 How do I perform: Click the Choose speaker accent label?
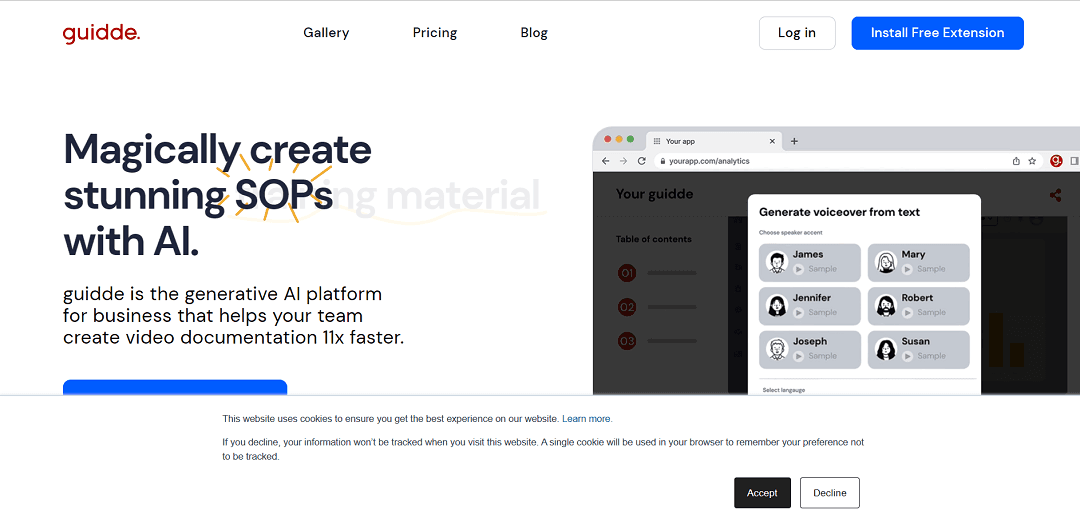pyautogui.click(x=791, y=233)
